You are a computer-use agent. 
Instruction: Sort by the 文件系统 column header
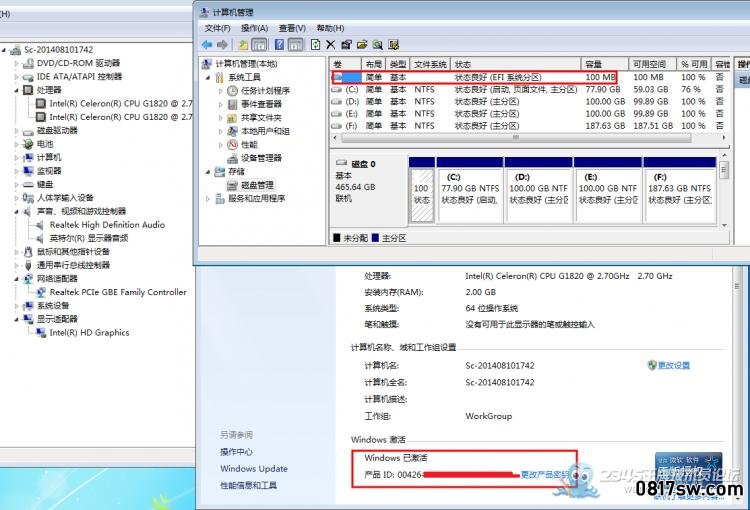click(x=430, y=64)
